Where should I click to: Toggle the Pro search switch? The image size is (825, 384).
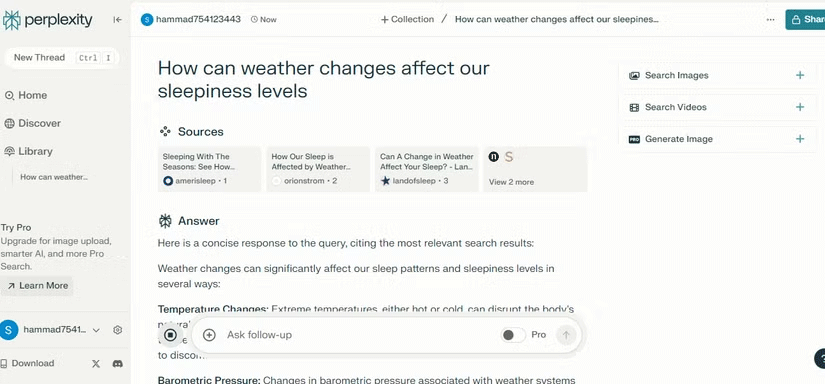513,335
